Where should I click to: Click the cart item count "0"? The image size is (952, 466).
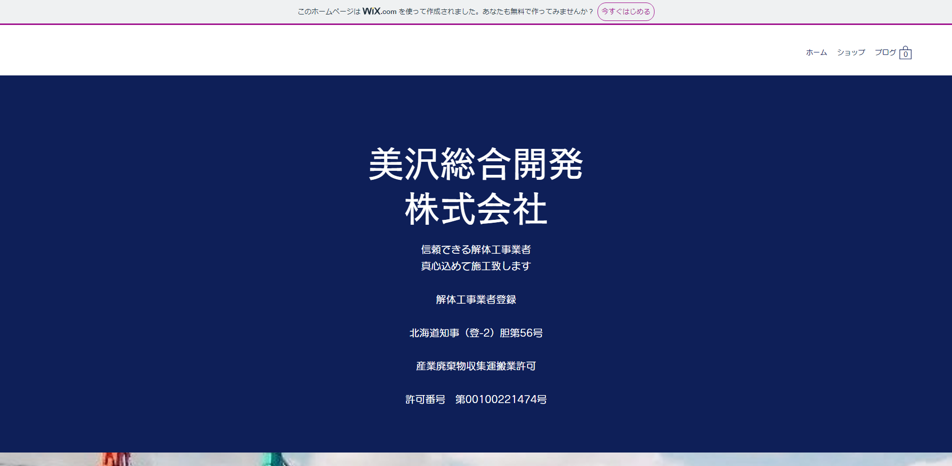(x=905, y=55)
